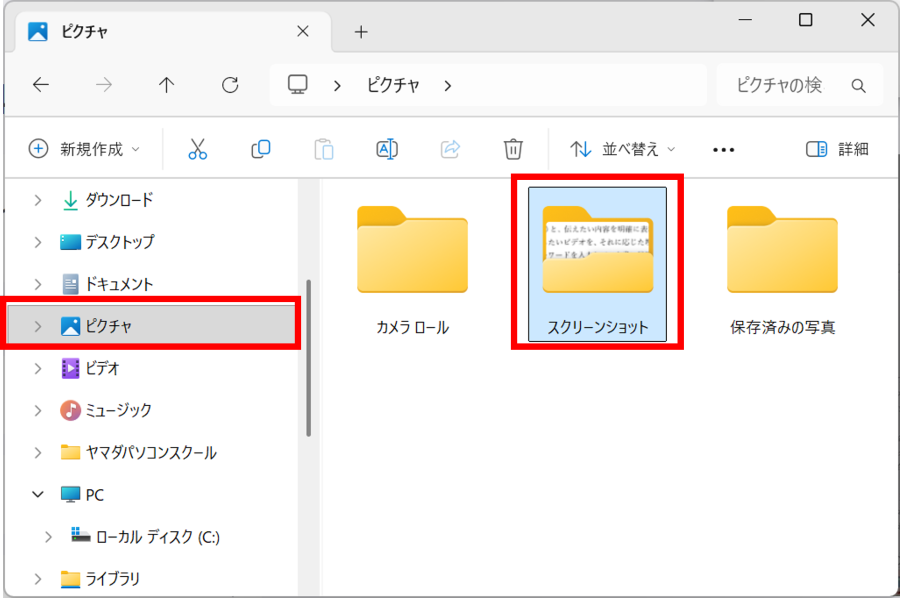Open the カメラロール folder
900x598 pixels.
pos(412,252)
